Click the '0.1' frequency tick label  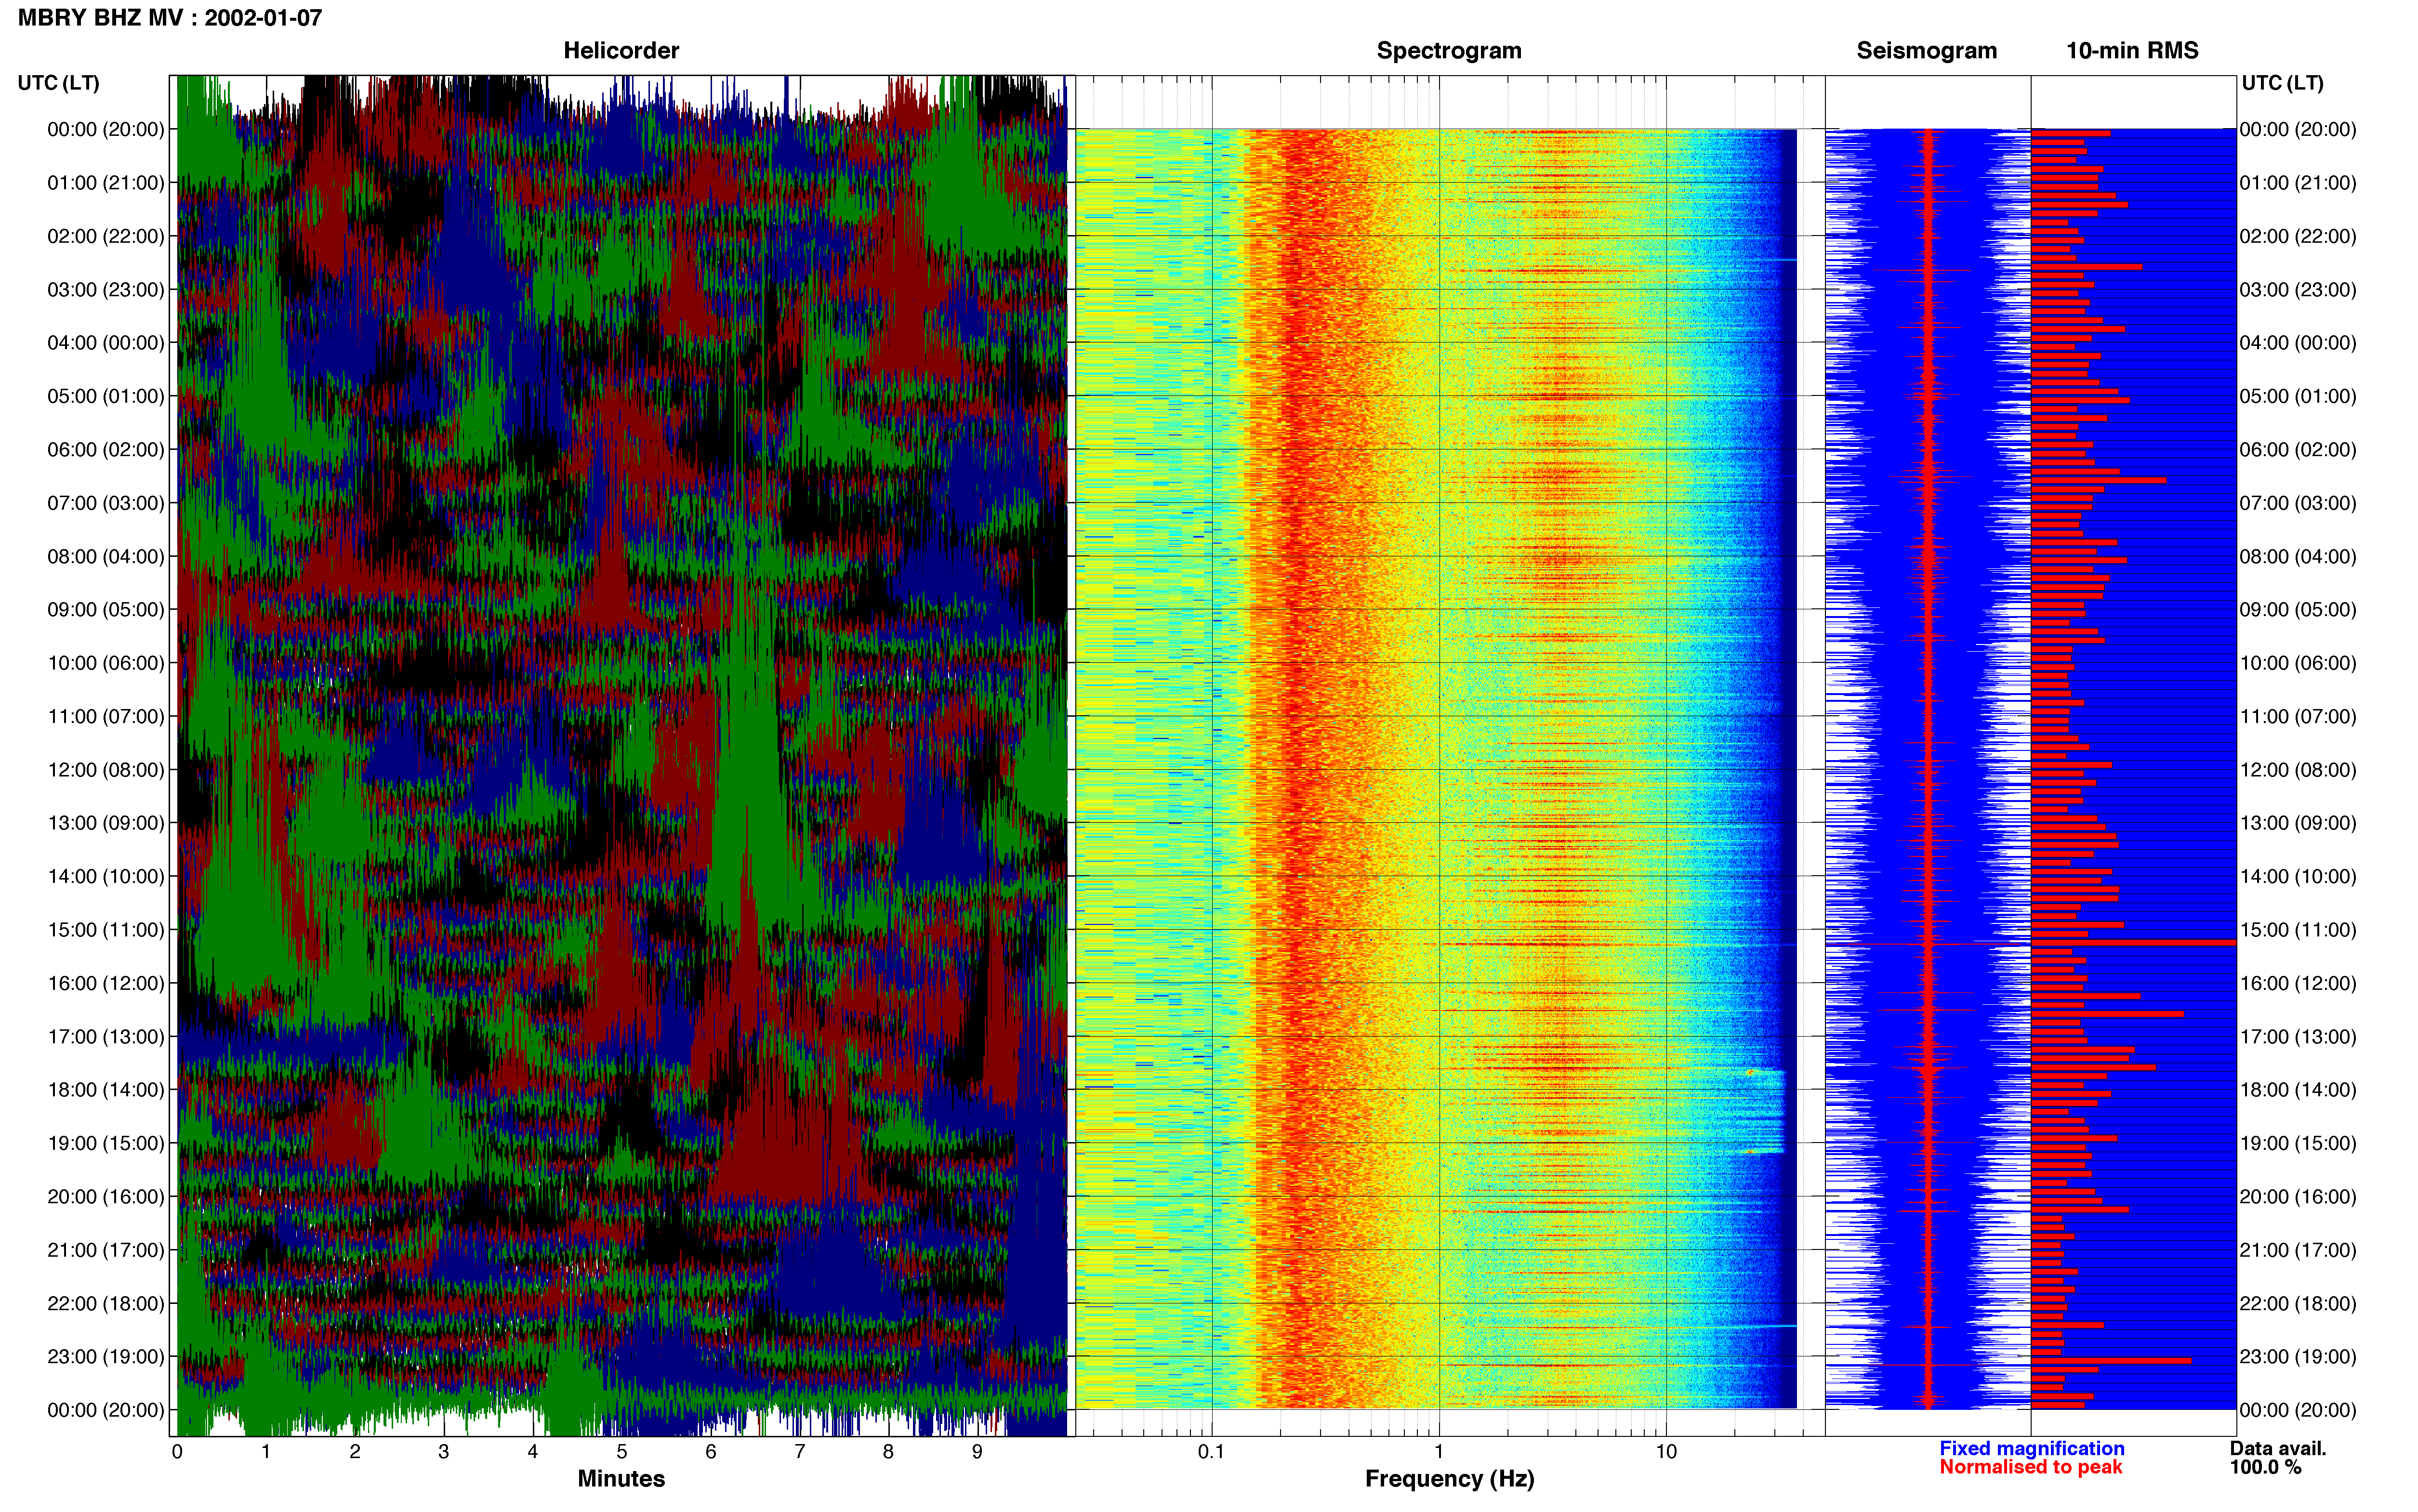pos(1211,1451)
